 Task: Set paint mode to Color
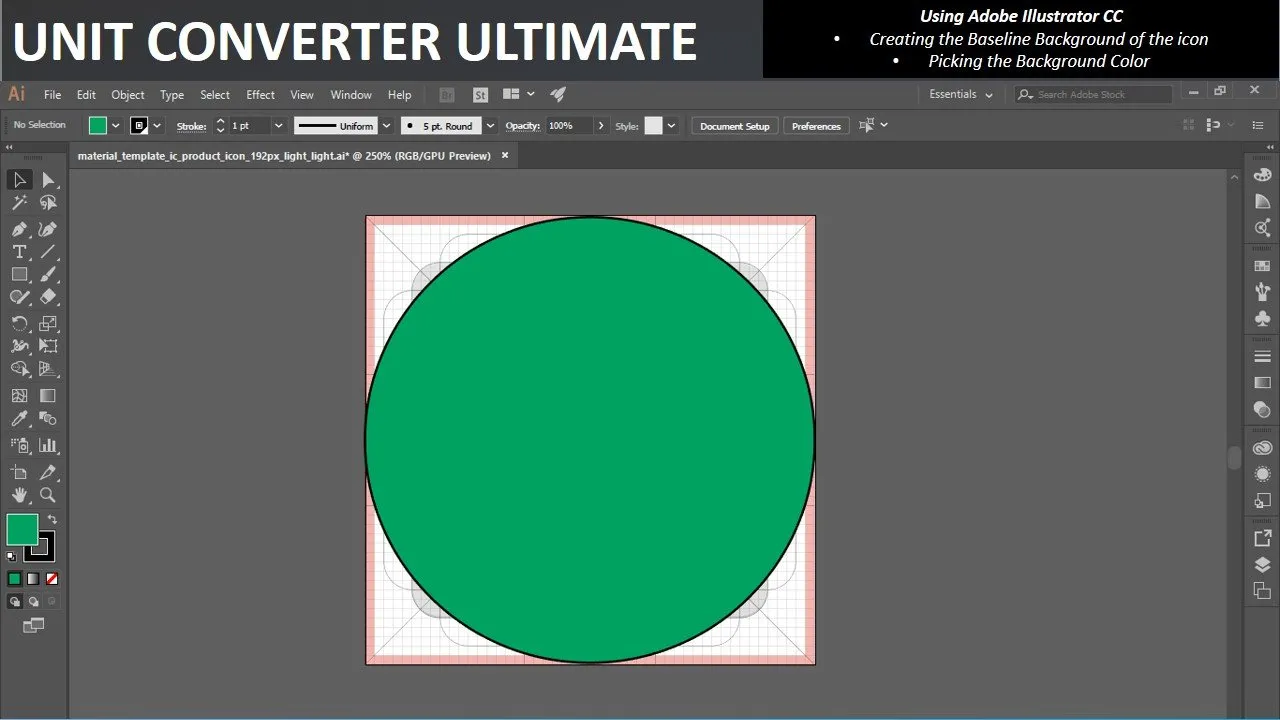(14, 578)
